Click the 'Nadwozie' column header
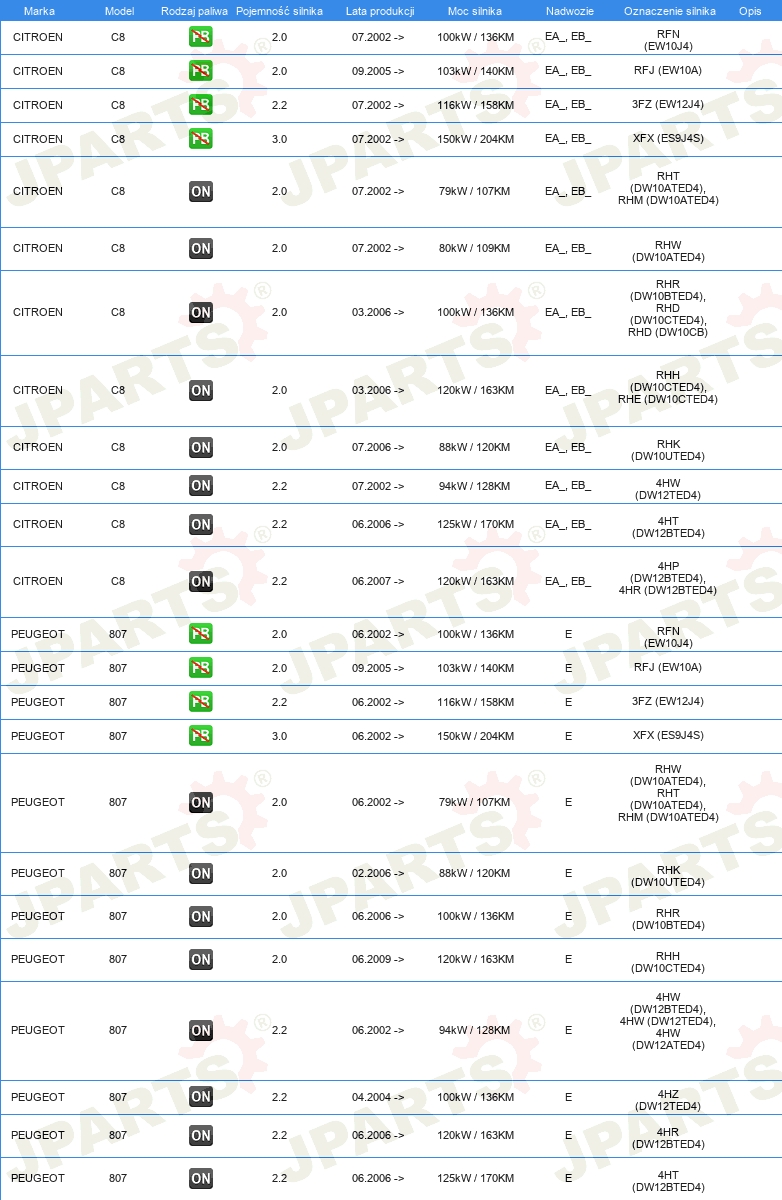 (x=570, y=10)
